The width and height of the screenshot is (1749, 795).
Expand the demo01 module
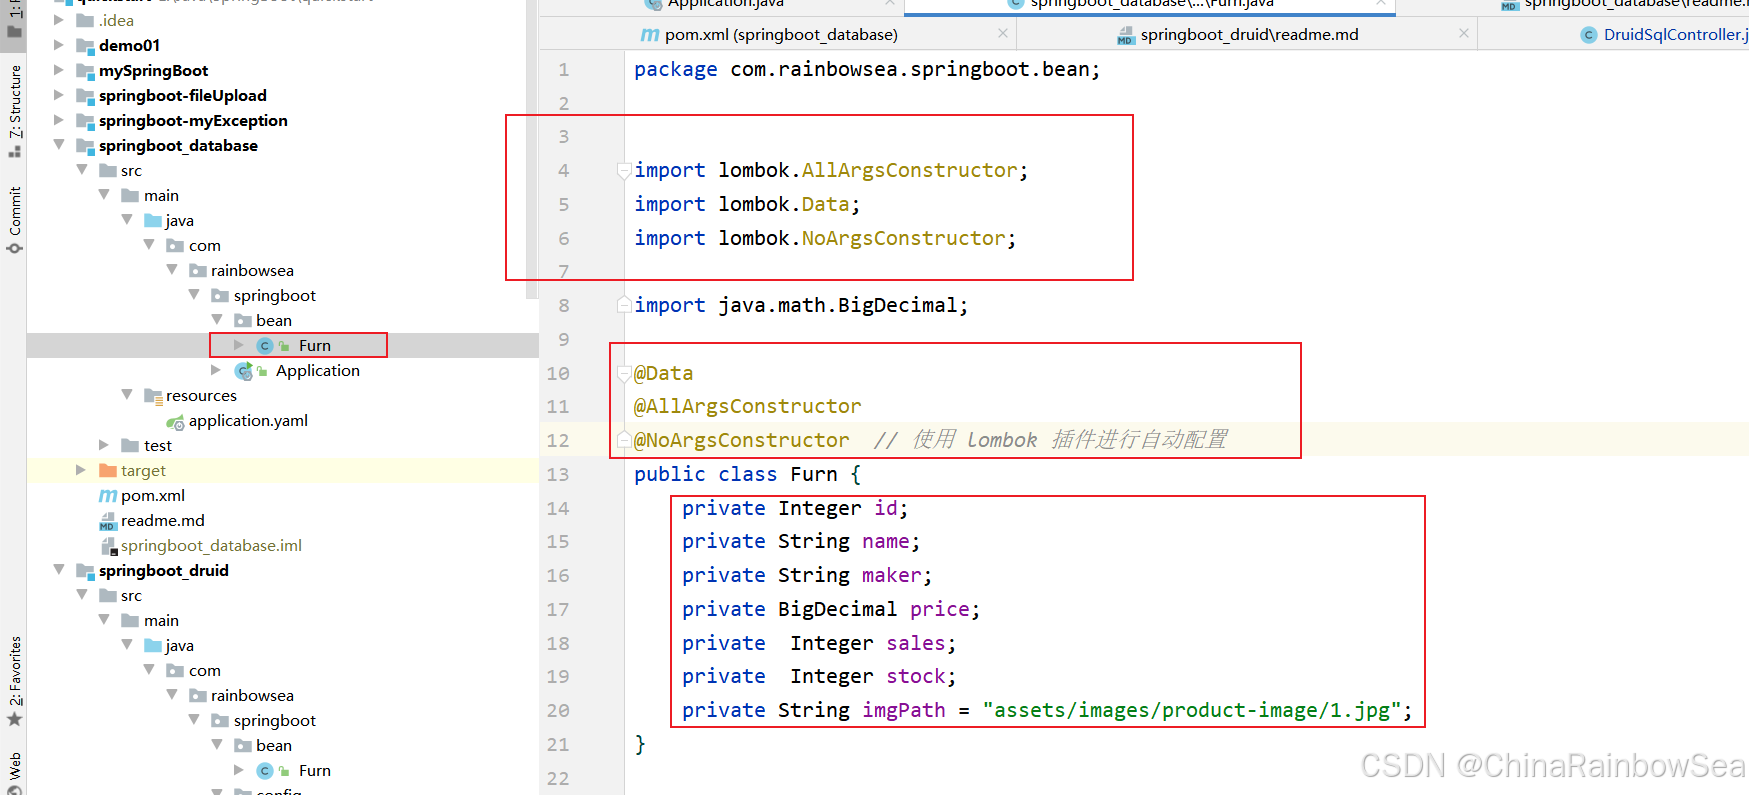tap(58, 45)
